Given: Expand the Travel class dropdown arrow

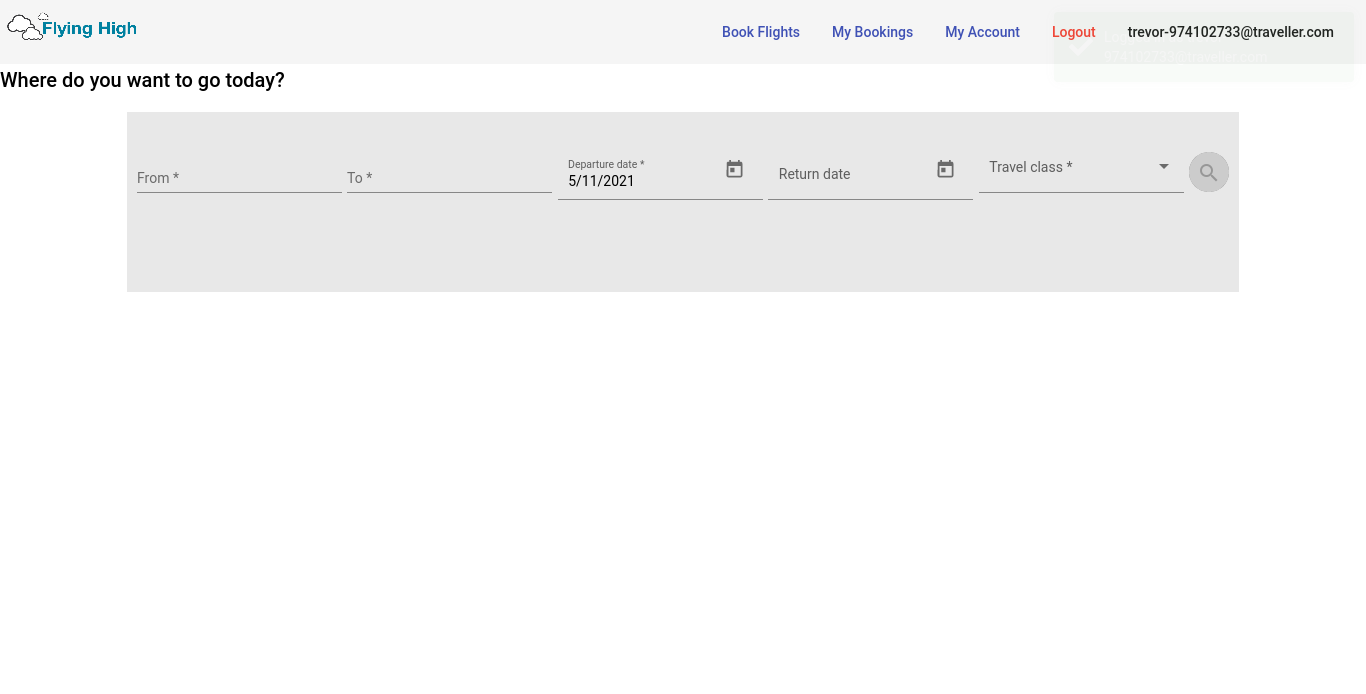Looking at the screenshot, I should pyautogui.click(x=1163, y=167).
